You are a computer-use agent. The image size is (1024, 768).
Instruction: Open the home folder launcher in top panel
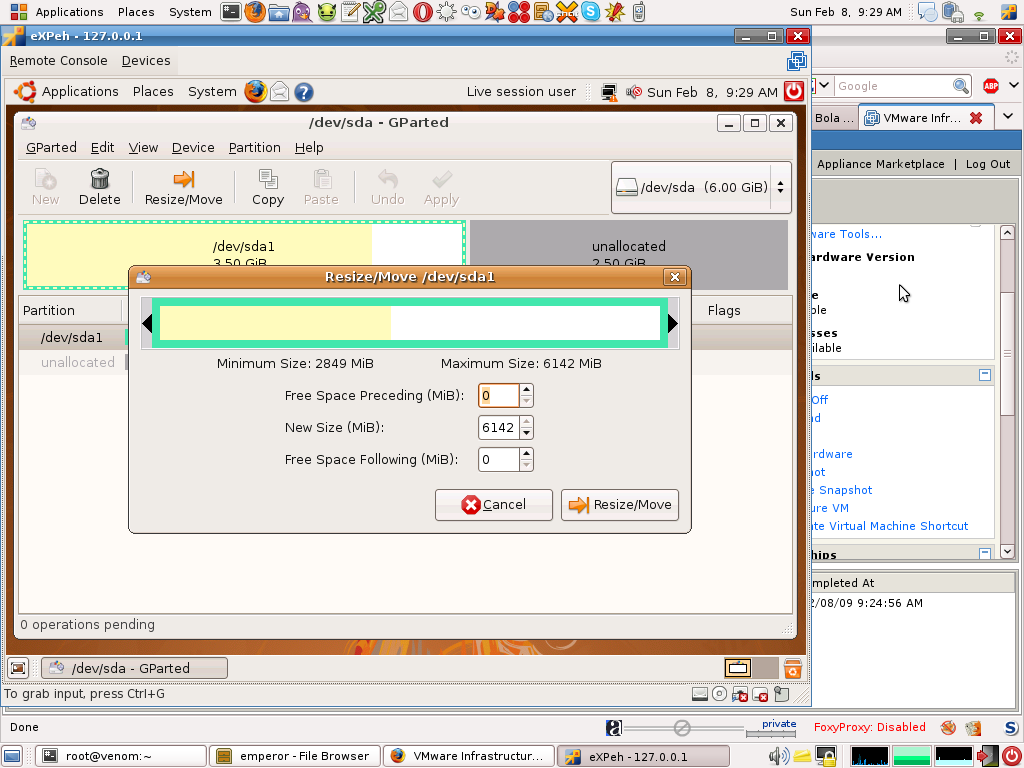pyautogui.click(x=279, y=12)
